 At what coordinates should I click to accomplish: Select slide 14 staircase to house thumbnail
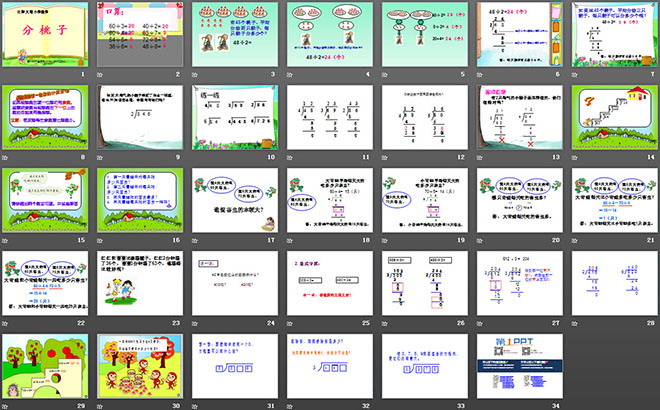[615, 117]
